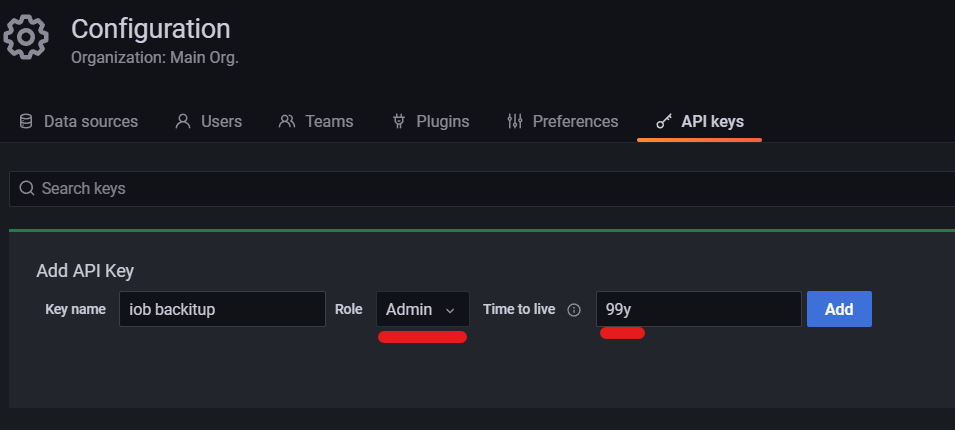Open the Users tab
The width and height of the screenshot is (955, 430).
click(x=221, y=122)
